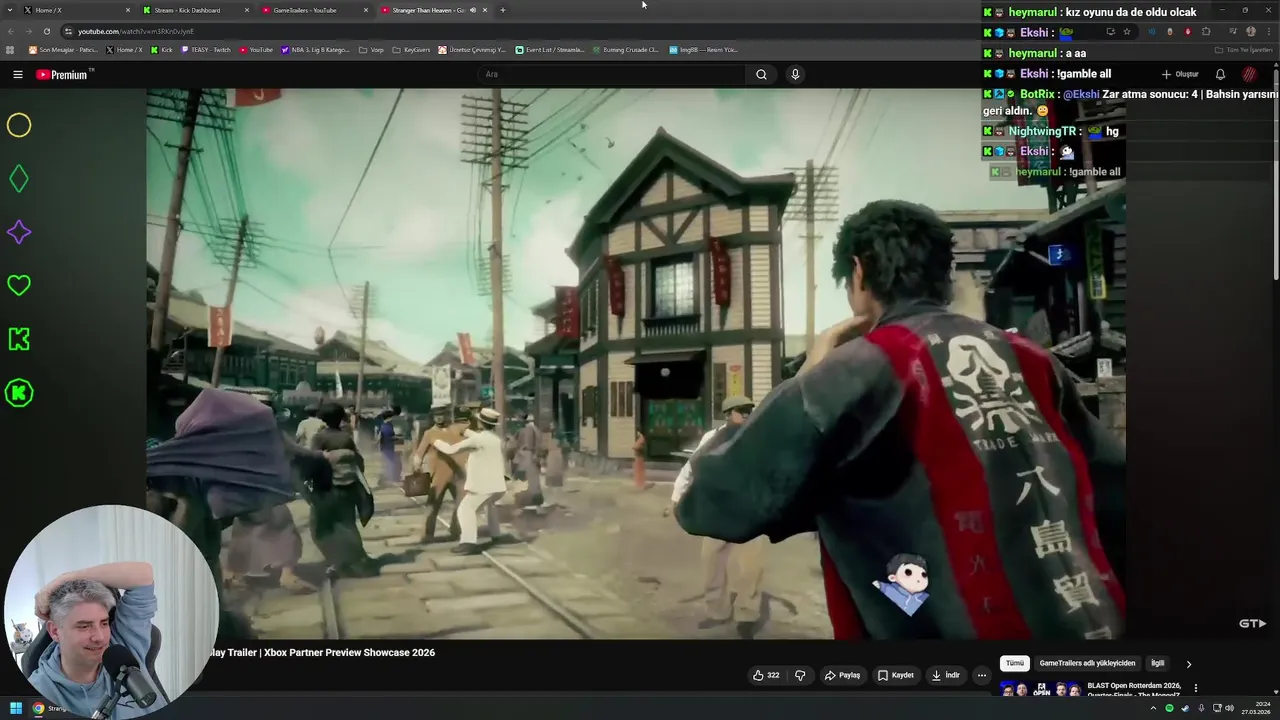Screen dimensions: 1280x720
Task: Open Tüm Yer İşaretleri folder
Action: pyautogui.click(x=1244, y=50)
